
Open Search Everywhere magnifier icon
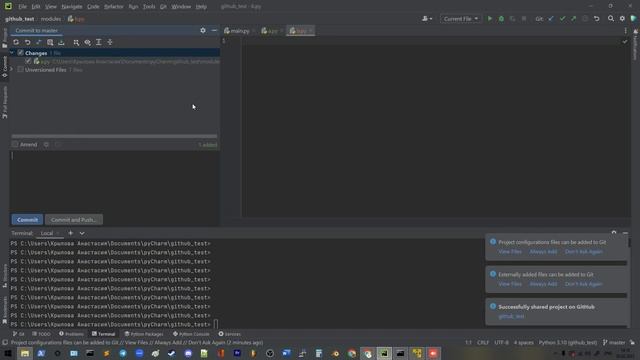(611, 19)
